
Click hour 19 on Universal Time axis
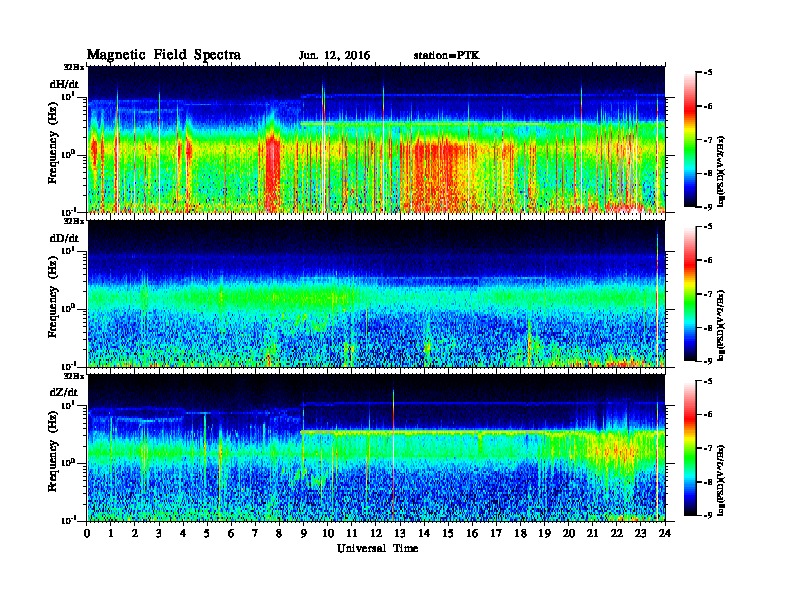click(x=544, y=533)
